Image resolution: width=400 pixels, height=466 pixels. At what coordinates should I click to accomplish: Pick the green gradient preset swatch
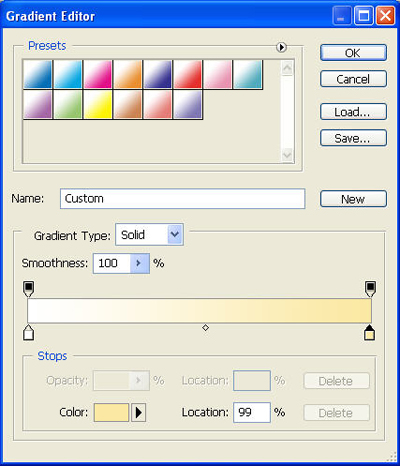coord(68,104)
